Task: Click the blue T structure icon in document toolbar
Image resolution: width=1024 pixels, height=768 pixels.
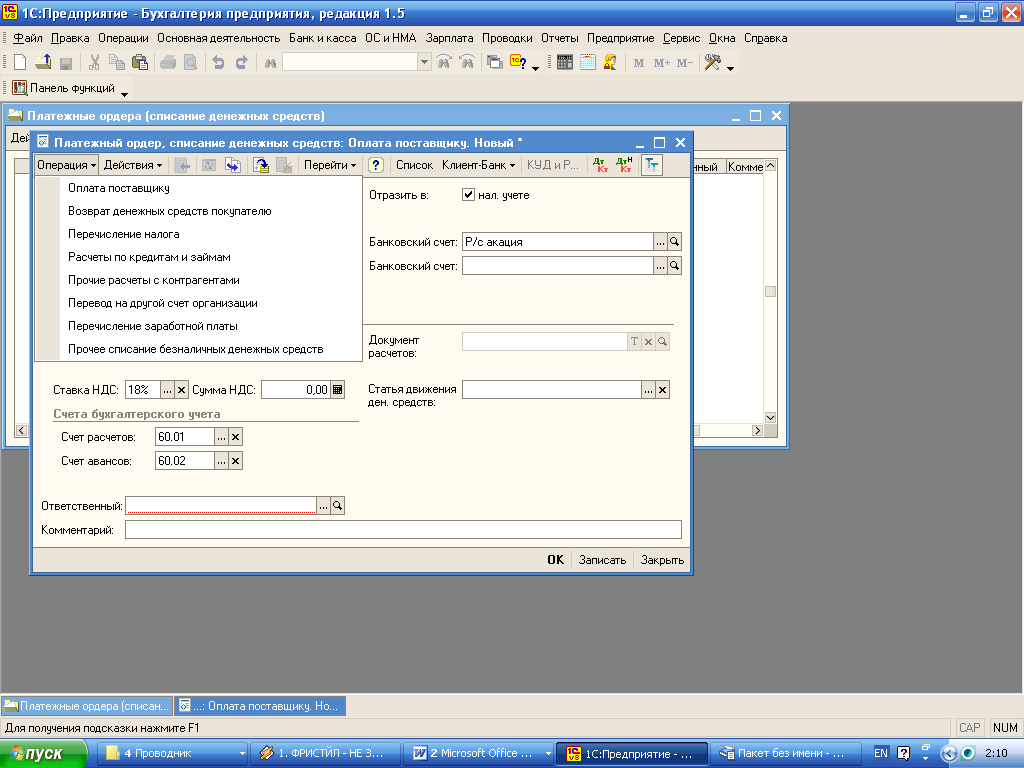Action: [652, 165]
